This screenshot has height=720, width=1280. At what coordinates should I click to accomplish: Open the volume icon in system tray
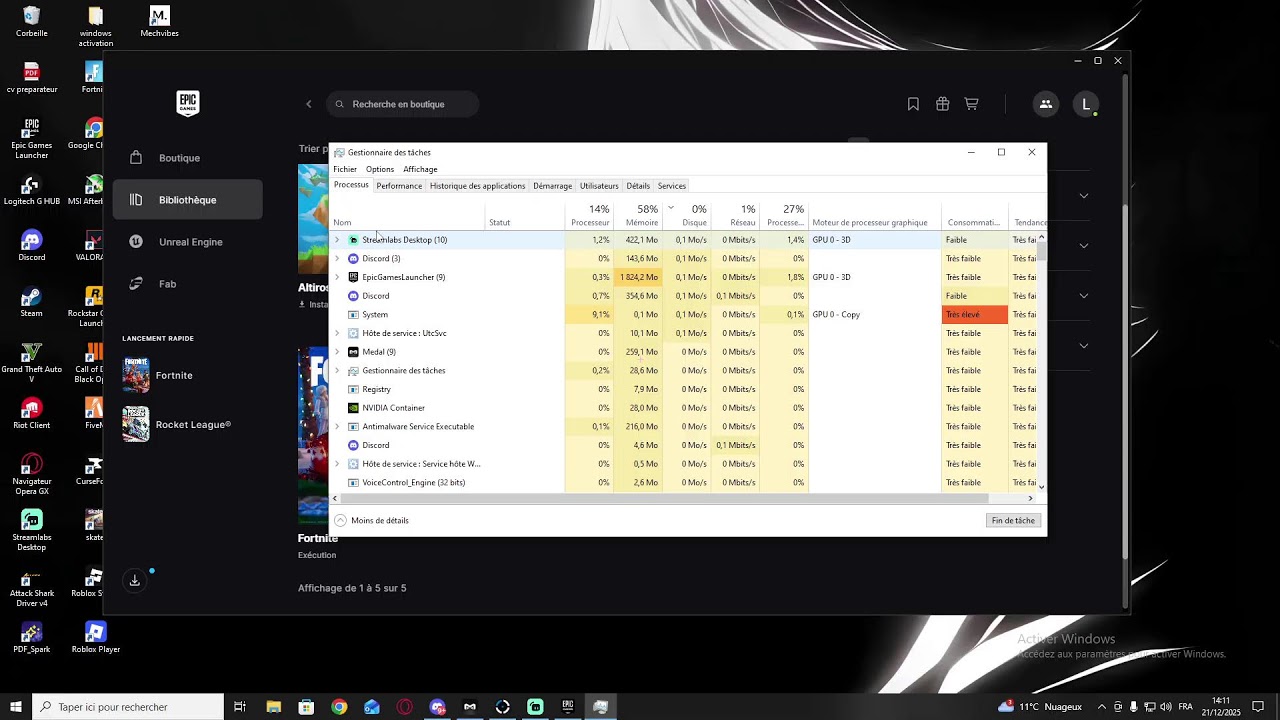tap(1166, 707)
